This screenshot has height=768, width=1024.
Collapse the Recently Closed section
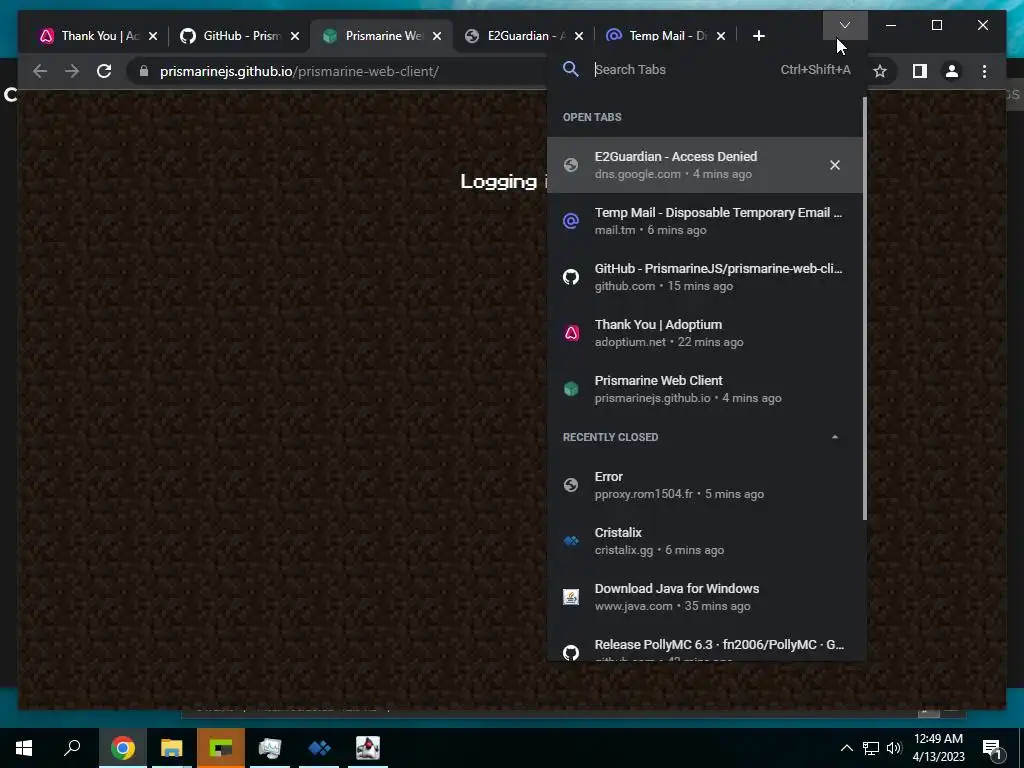coord(835,437)
